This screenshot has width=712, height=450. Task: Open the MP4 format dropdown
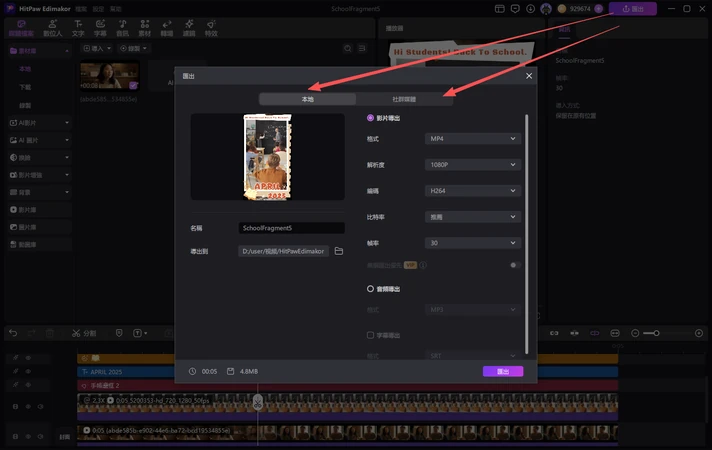coord(472,138)
